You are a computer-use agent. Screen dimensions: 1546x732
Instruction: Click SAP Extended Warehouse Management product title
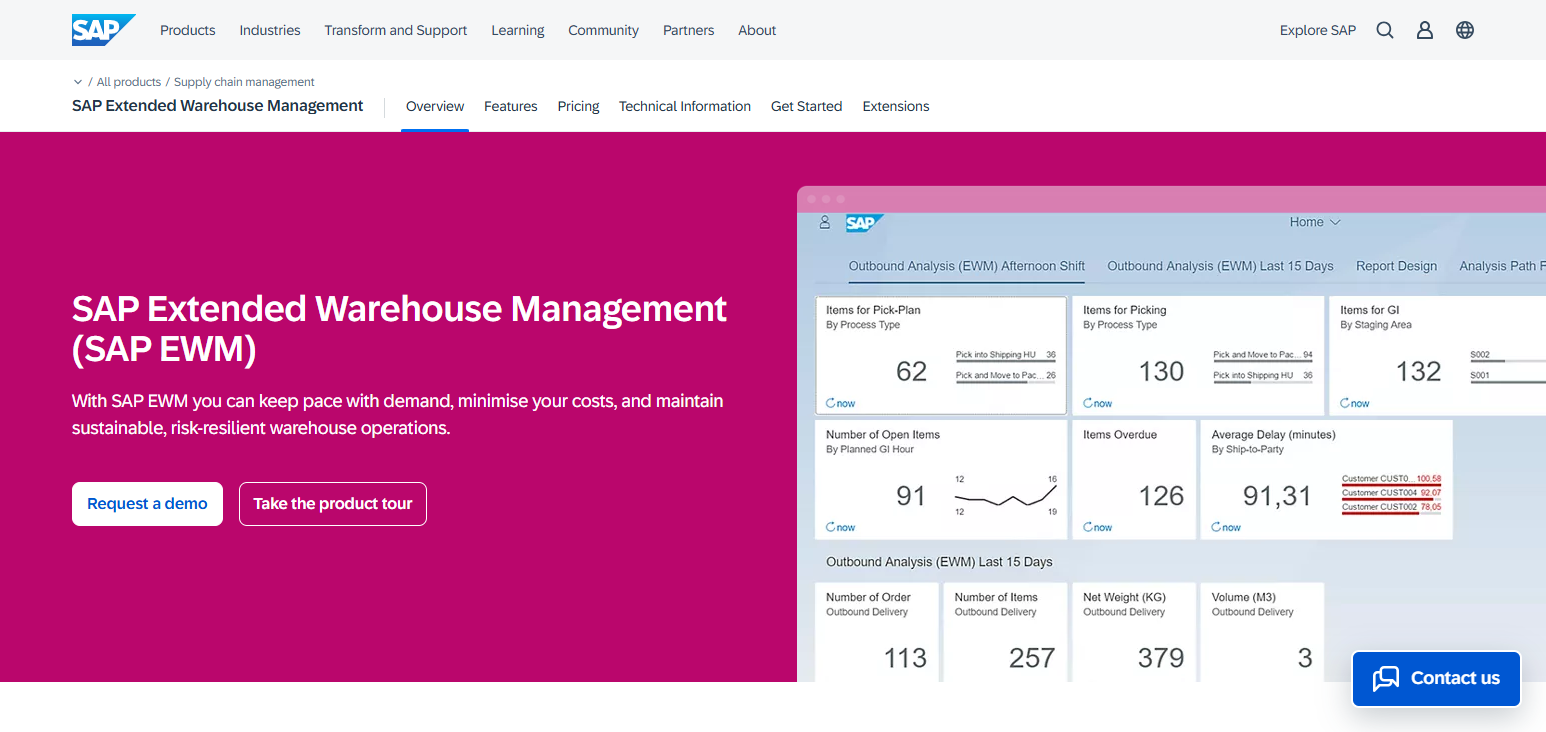click(218, 106)
